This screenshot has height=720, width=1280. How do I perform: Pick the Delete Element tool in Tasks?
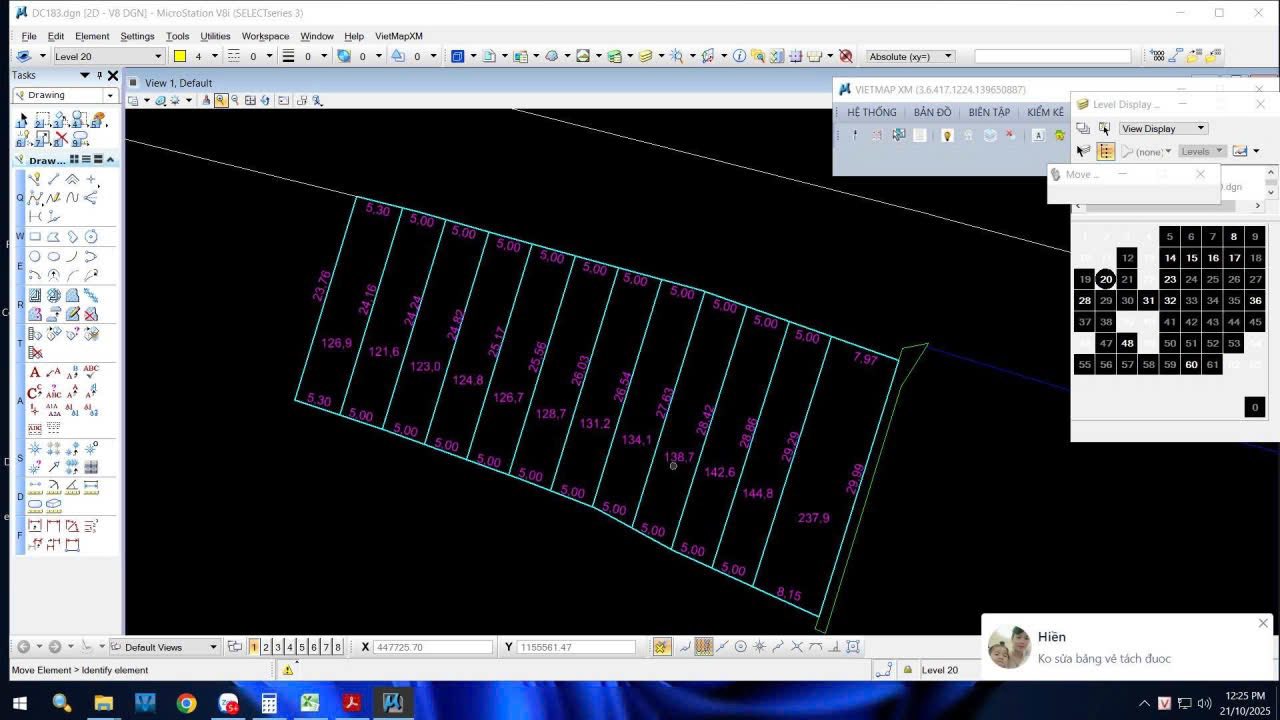tap(61, 138)
